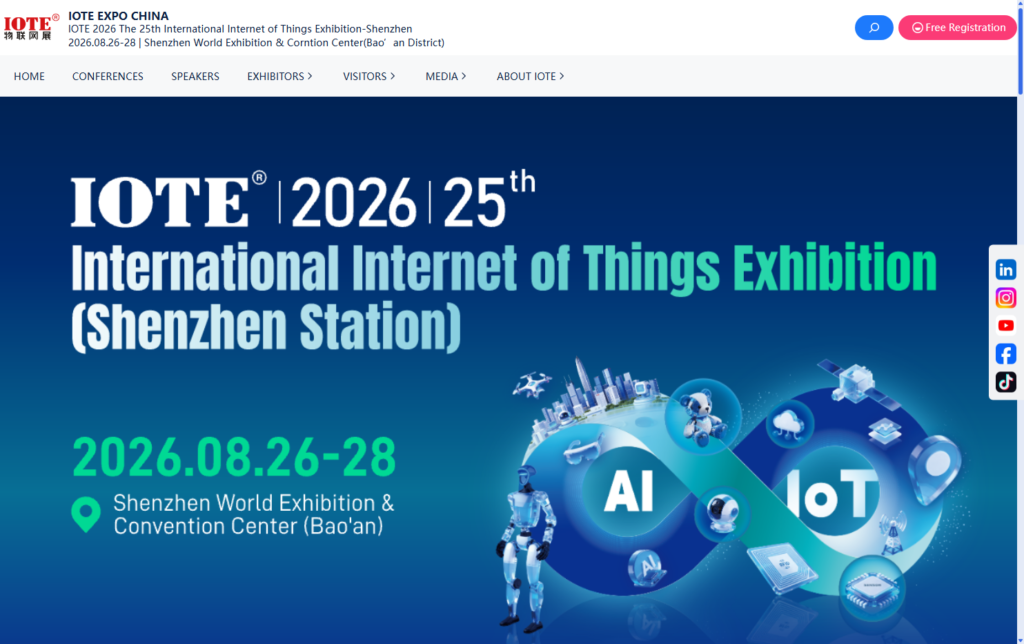Click the IOTE EXPO CHINA title link
This screenshot has height=644, width=1024.
pos(118,16)
